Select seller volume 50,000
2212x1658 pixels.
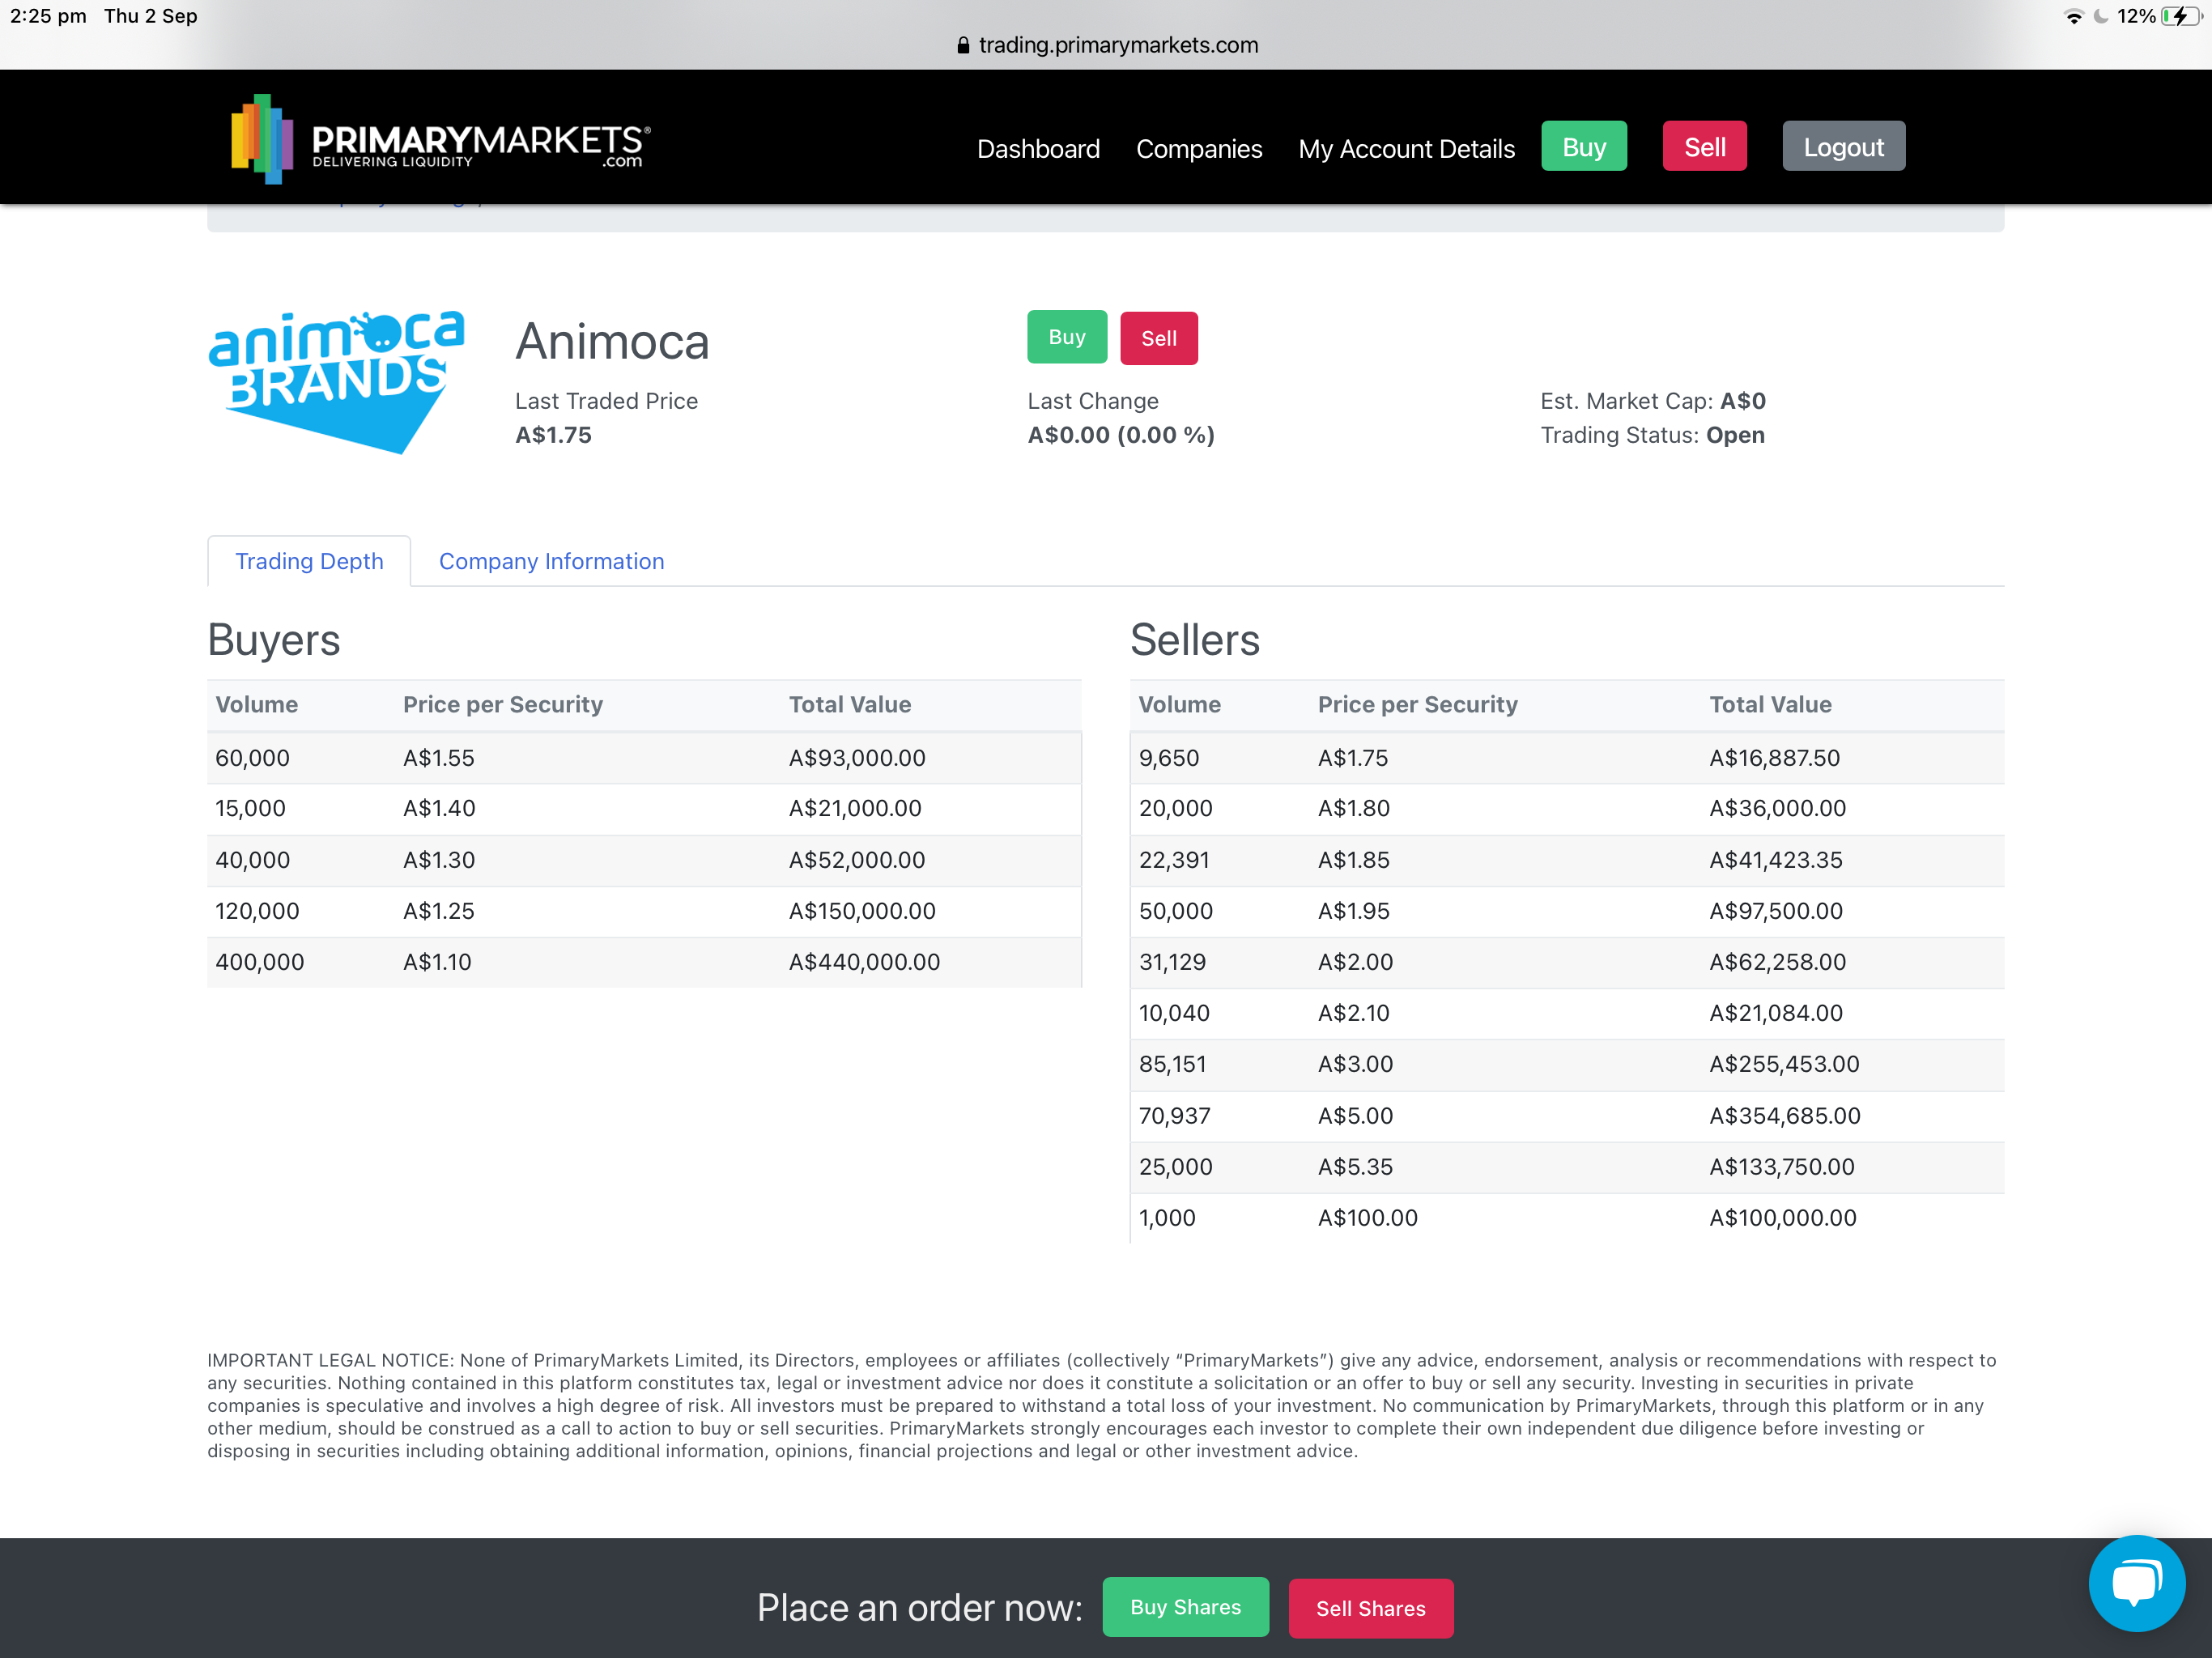[1175, 911]
